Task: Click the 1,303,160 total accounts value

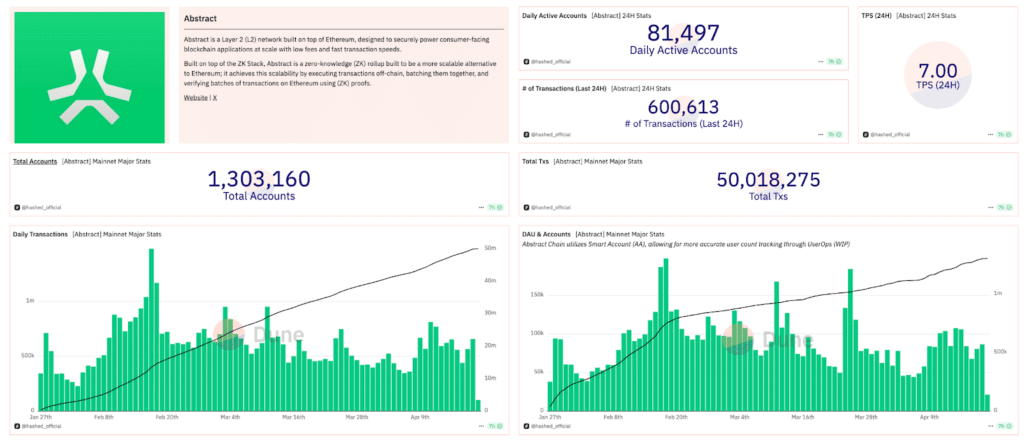Action: click(x=259, y=179)
